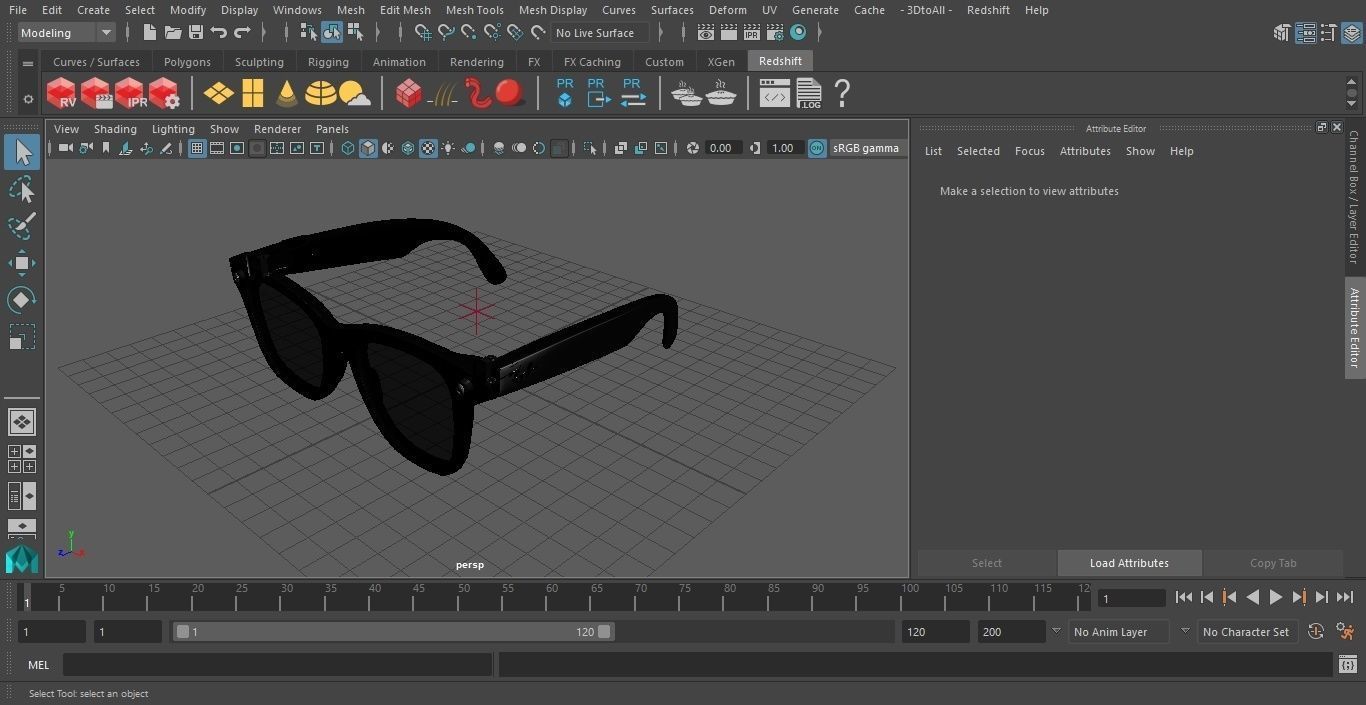Screen dimensions: 1366x705
Task: Click the second steaming bake pie icon
Action: [721, 94]
